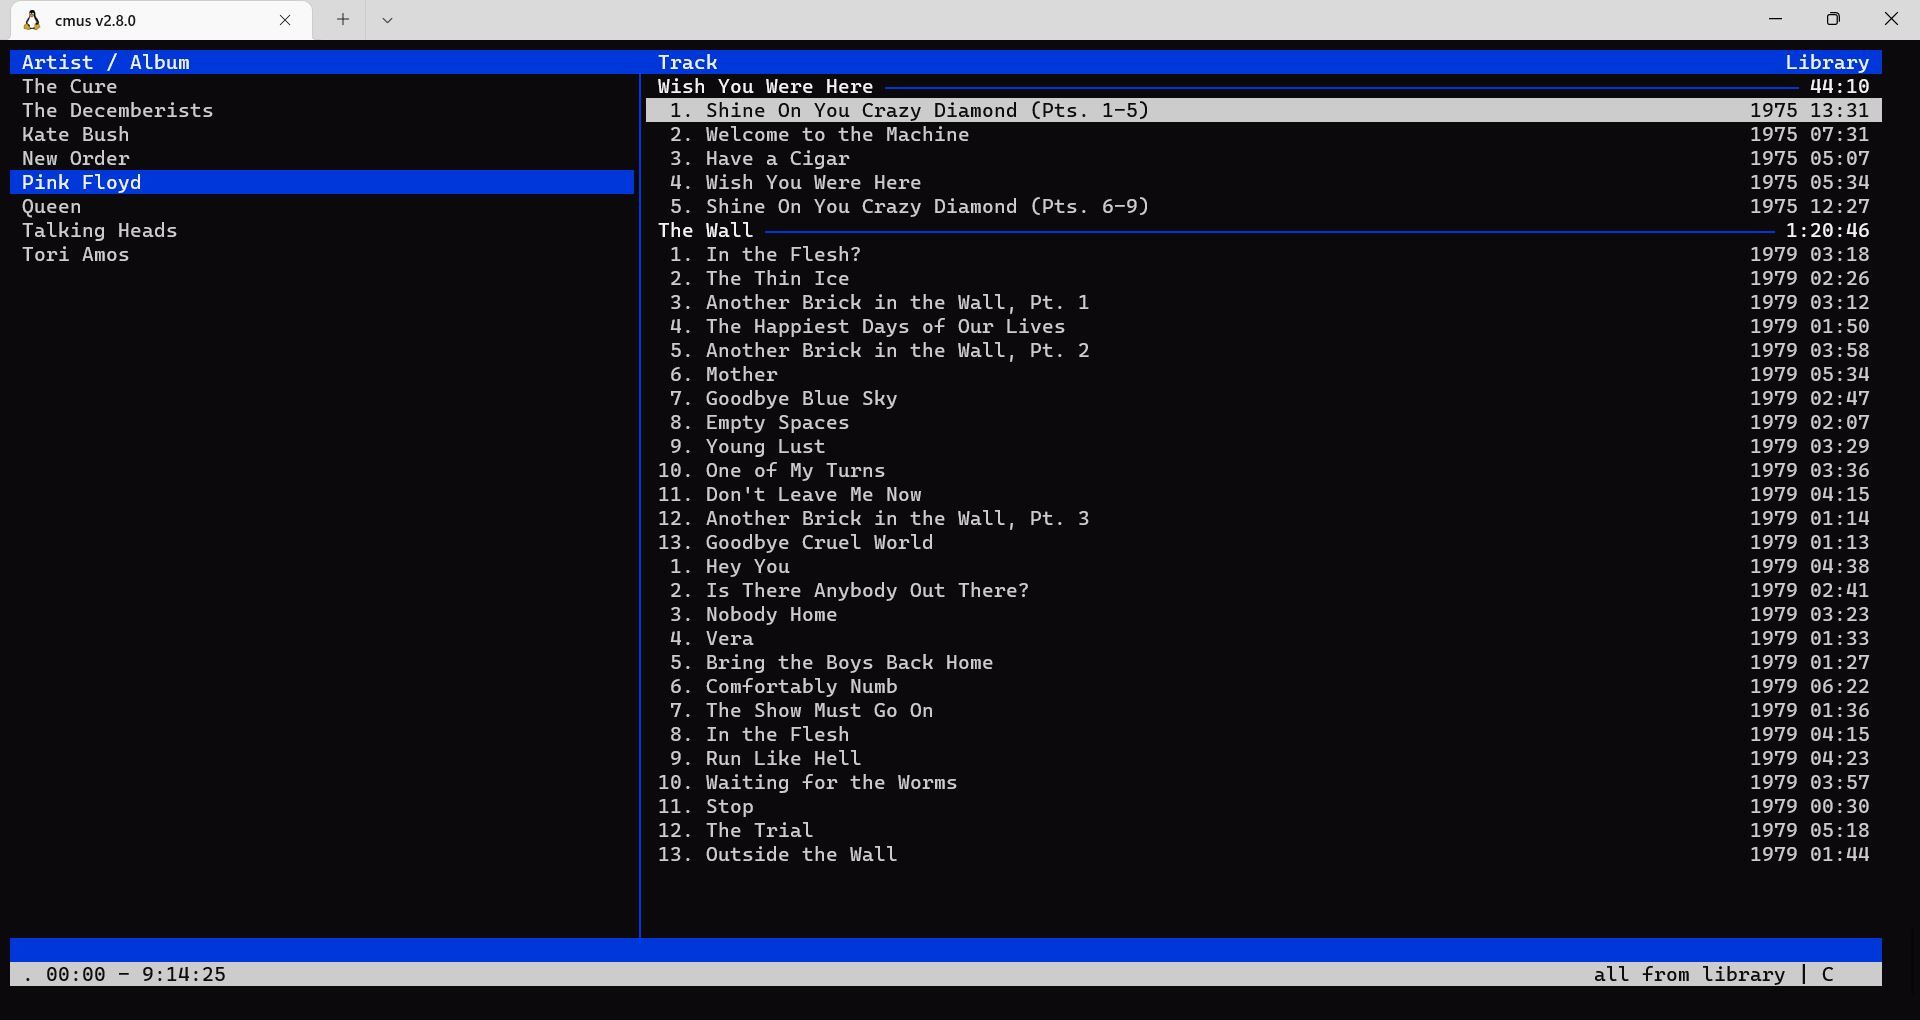Select the "Hey You" track

click(1264, 566)
